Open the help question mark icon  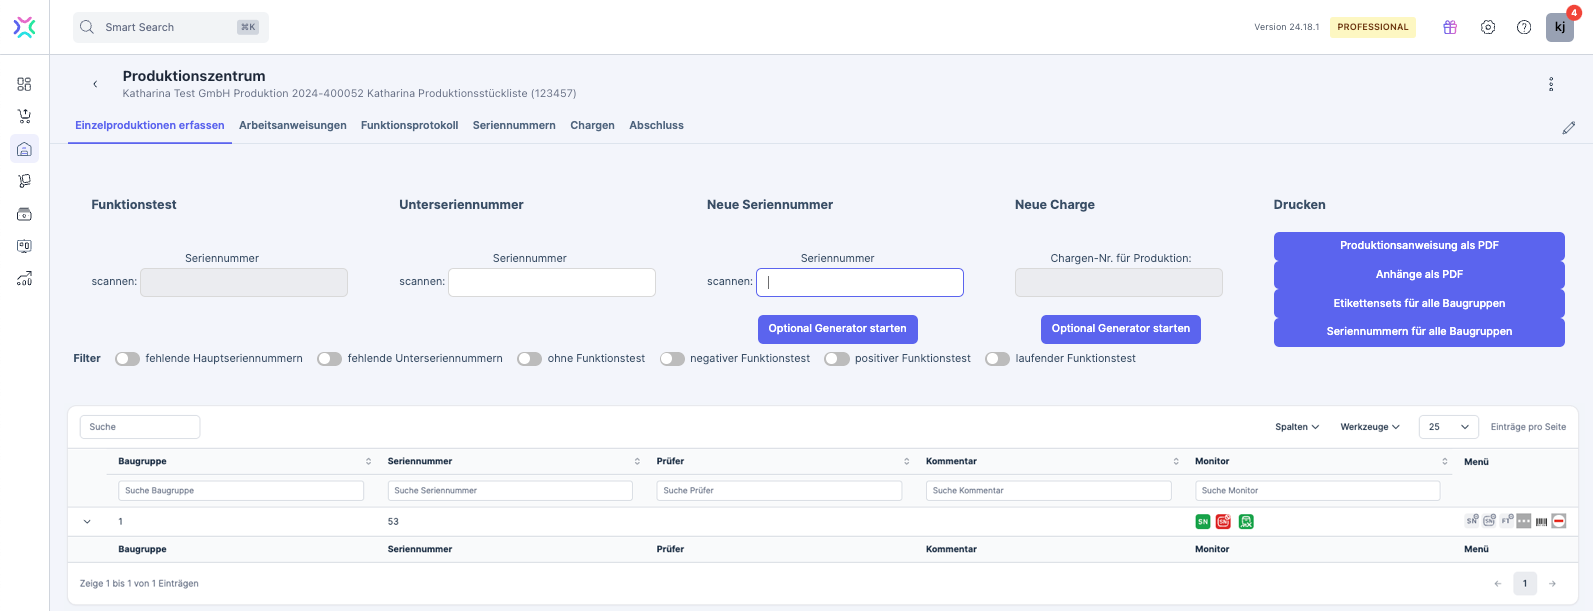(x=1524, y=27)
